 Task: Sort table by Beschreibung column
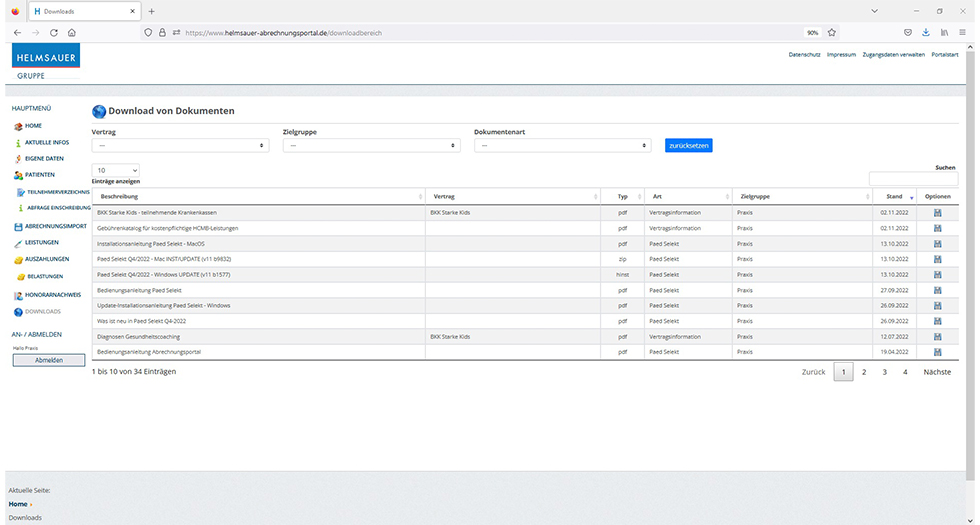(x=259, y=196)
